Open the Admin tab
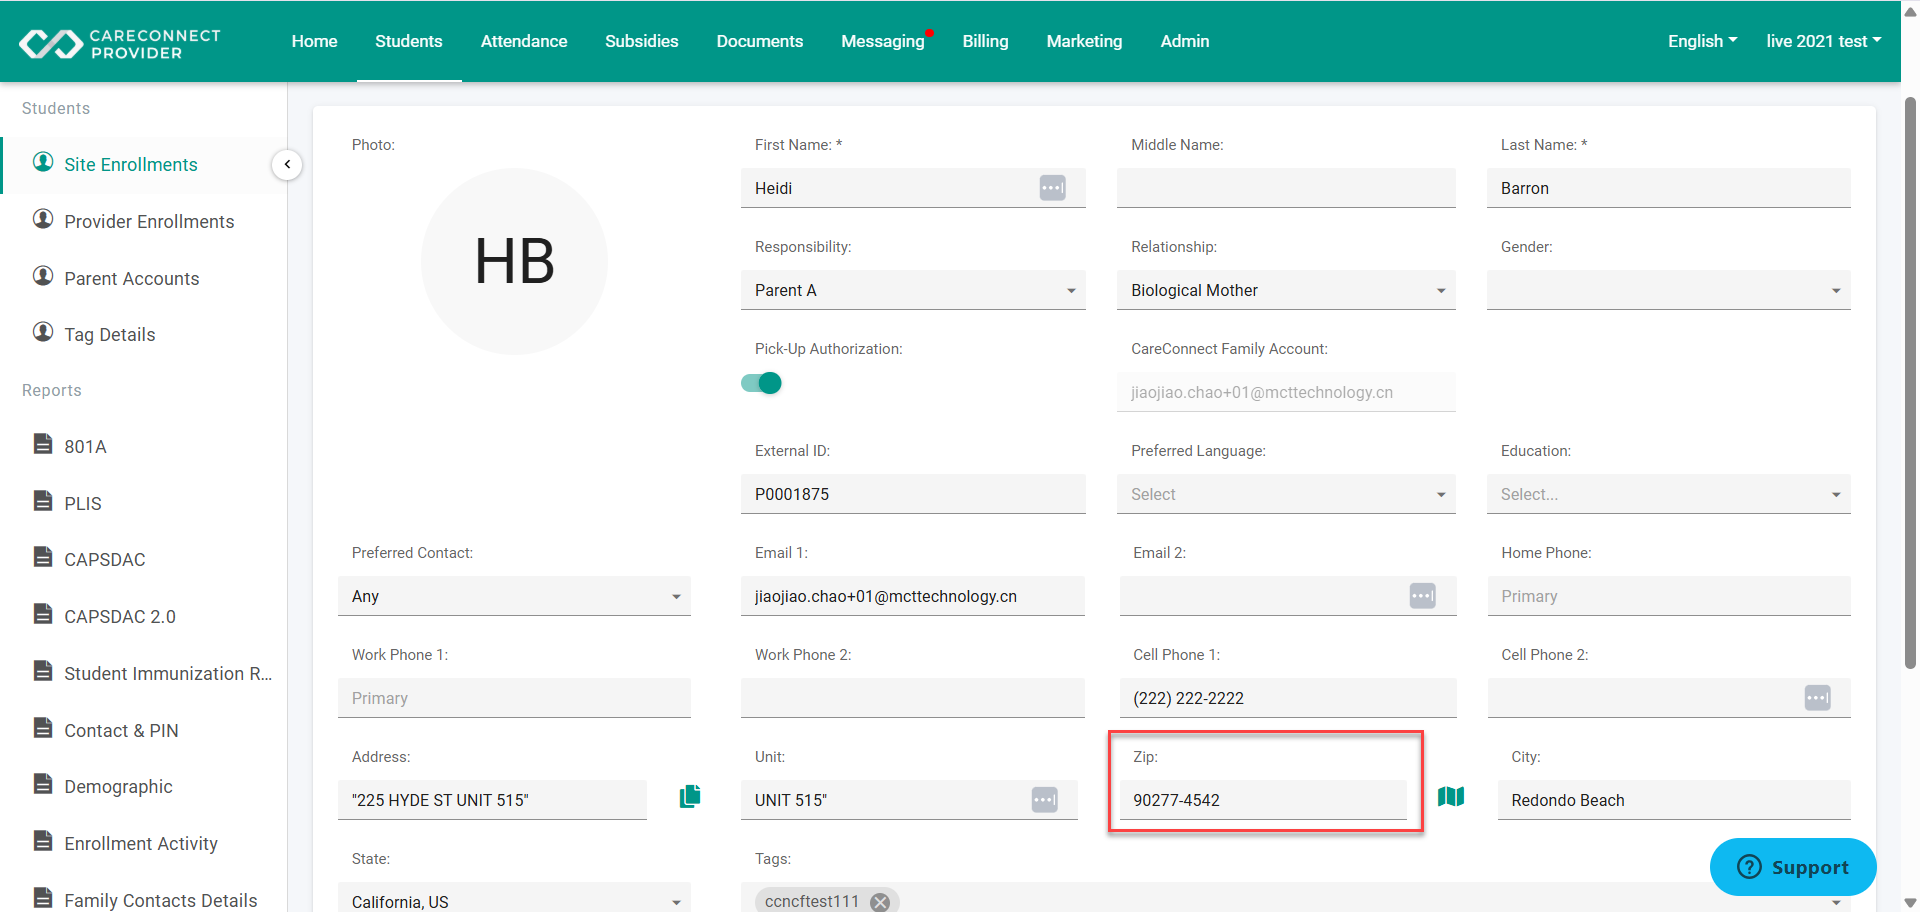Screen dimensions: 1920x912 (x=1185, y=41)
